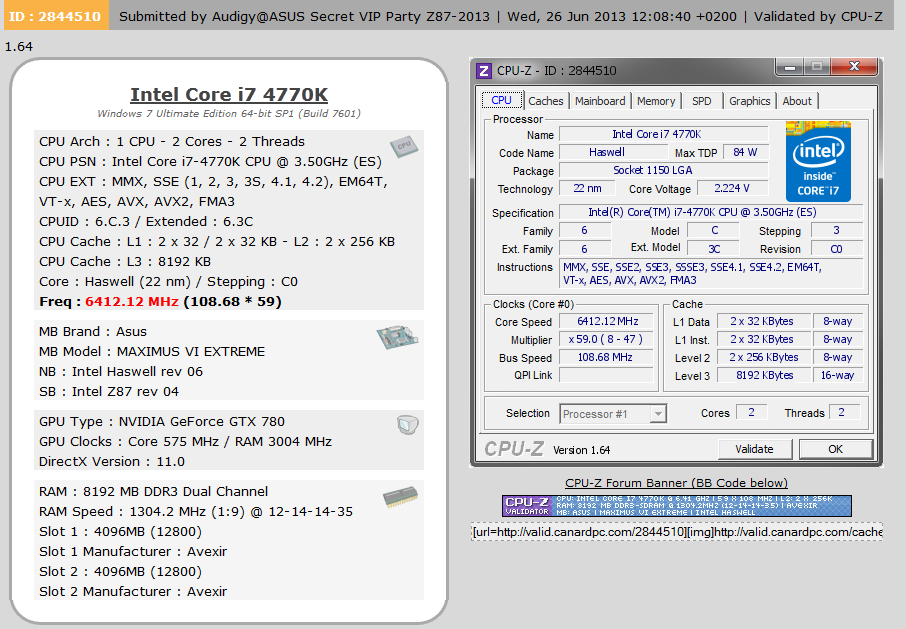Click the Level 3 8192 KBytes cache field
This screenshot has width=906, height=629.
764,375
